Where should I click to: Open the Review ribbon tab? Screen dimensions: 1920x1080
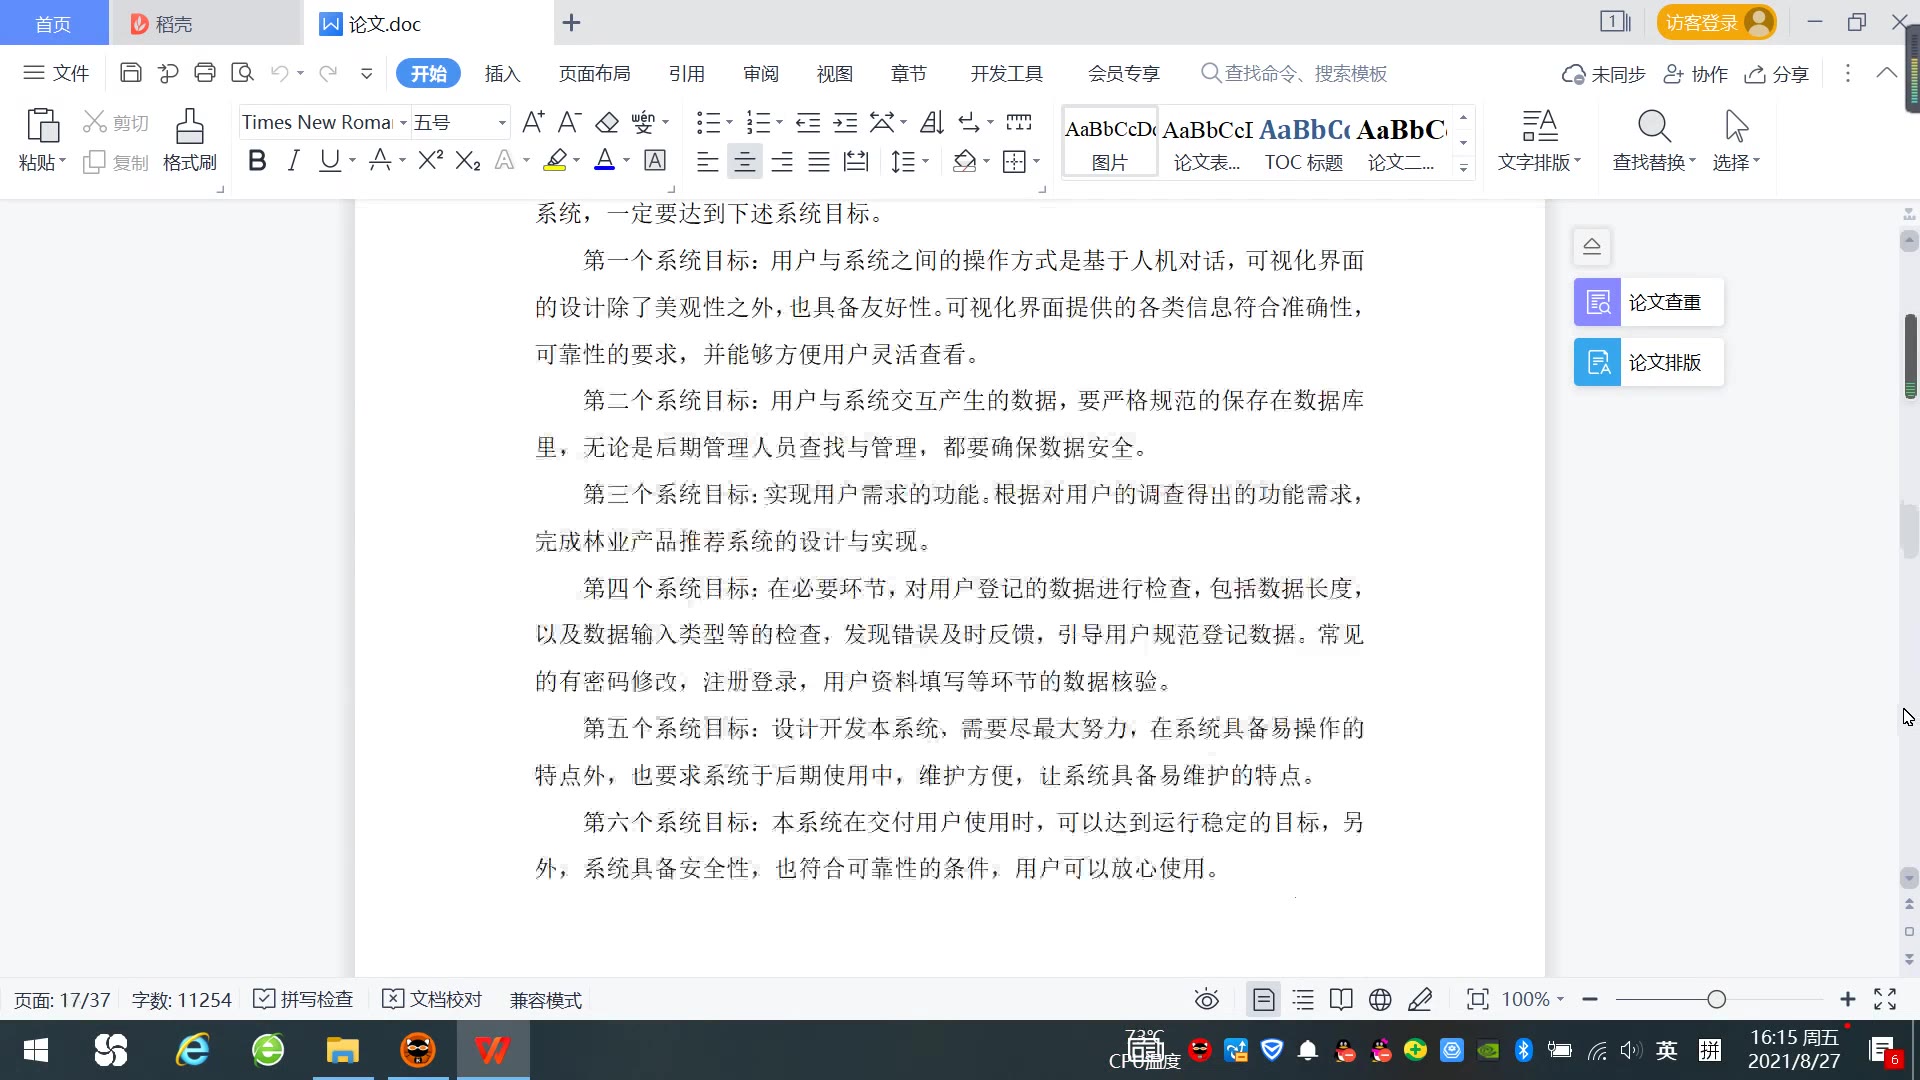pos(760,73)
